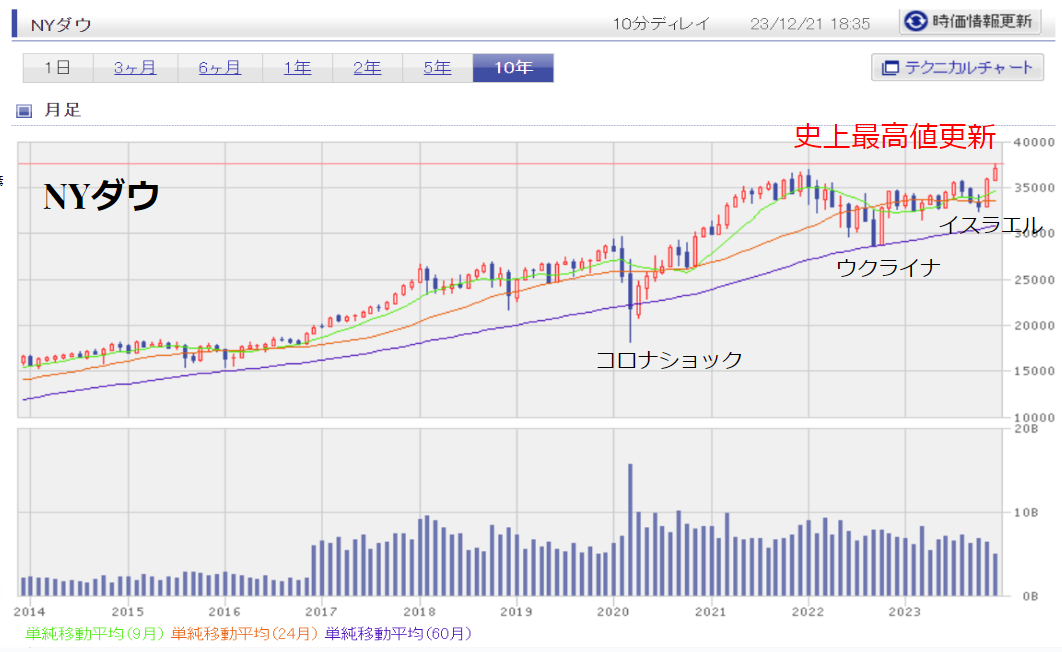Click the circular refresh icon
1062x652 pixels.
(x=916, y=22)
